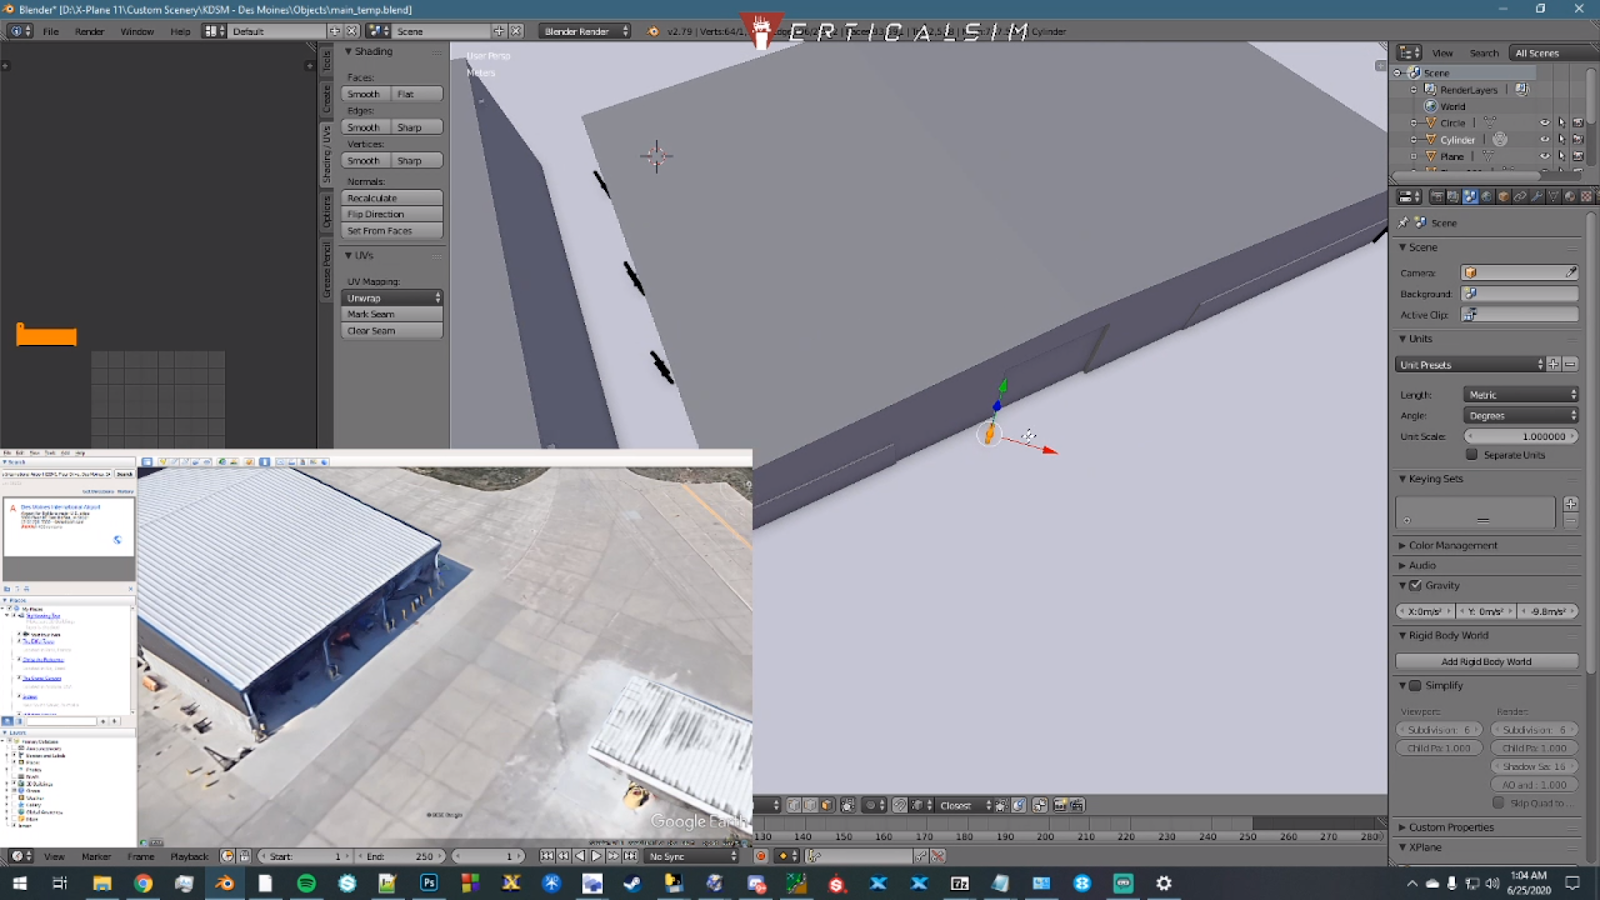Open the File menu
The height and width of the screenshot is (900, 1600).
(x=51, y=31)
